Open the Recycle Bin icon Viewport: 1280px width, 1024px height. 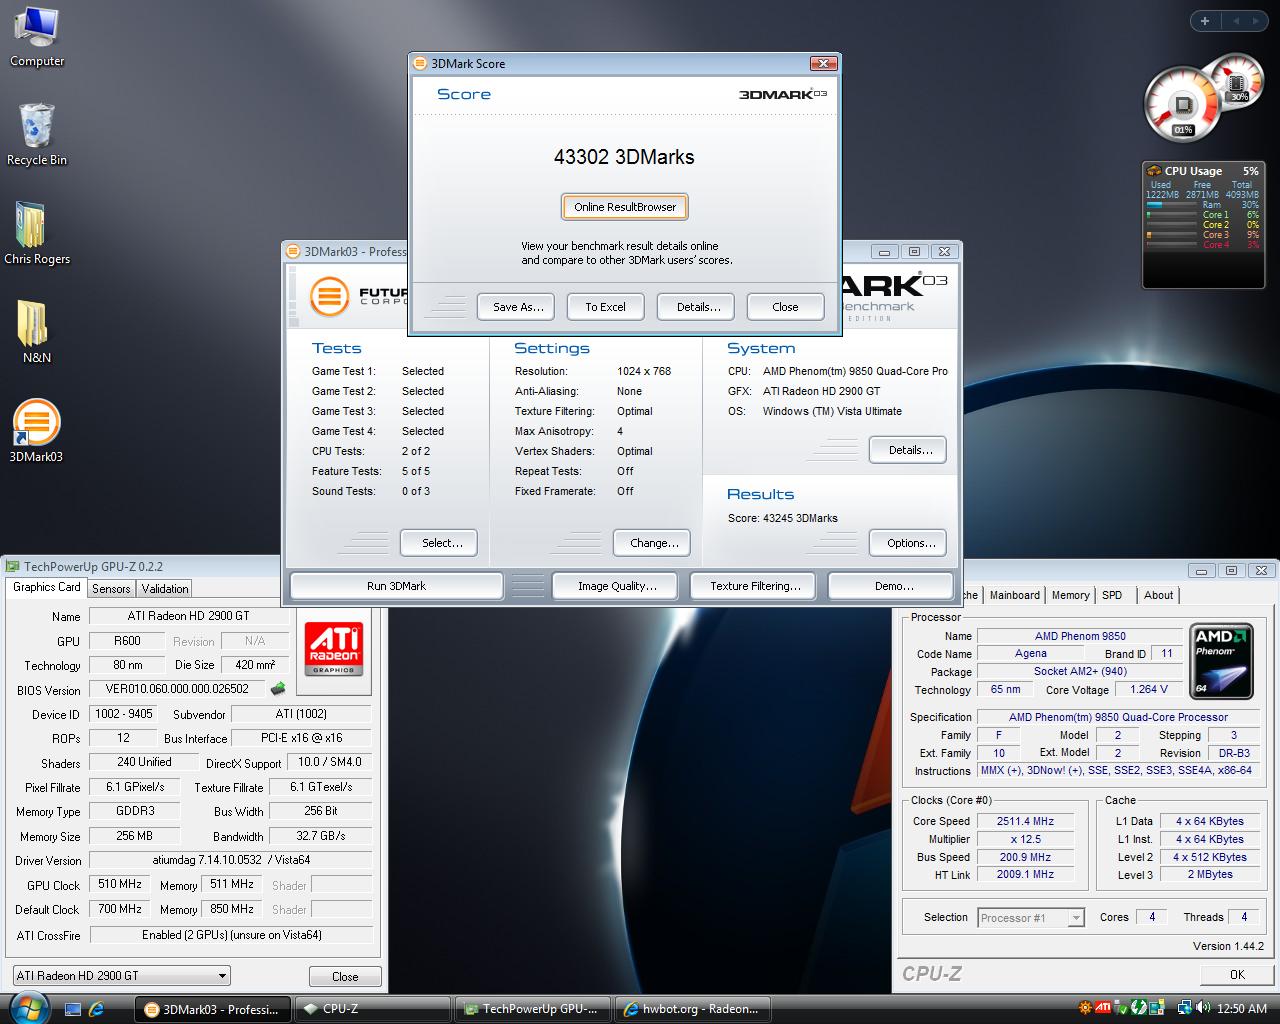37,134
